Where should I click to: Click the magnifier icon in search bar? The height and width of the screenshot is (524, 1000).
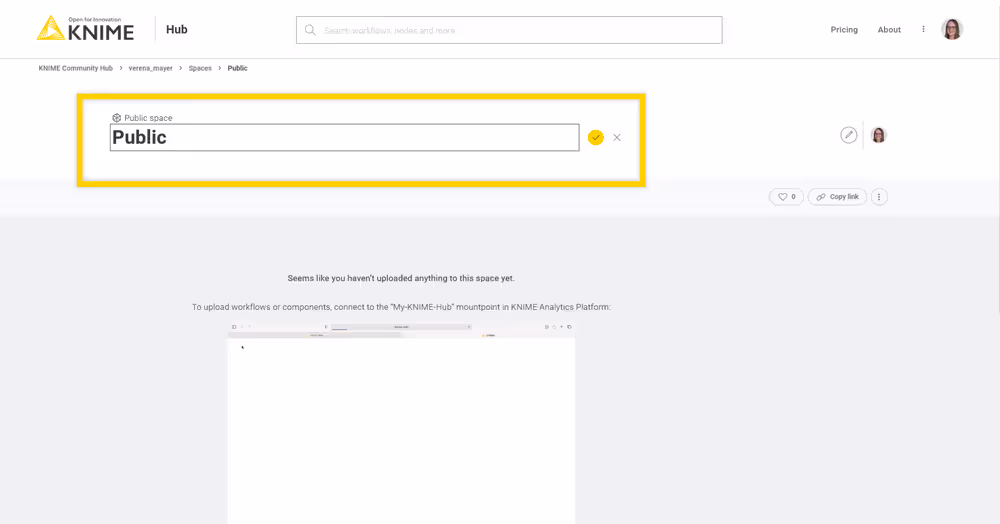point(311,30)
